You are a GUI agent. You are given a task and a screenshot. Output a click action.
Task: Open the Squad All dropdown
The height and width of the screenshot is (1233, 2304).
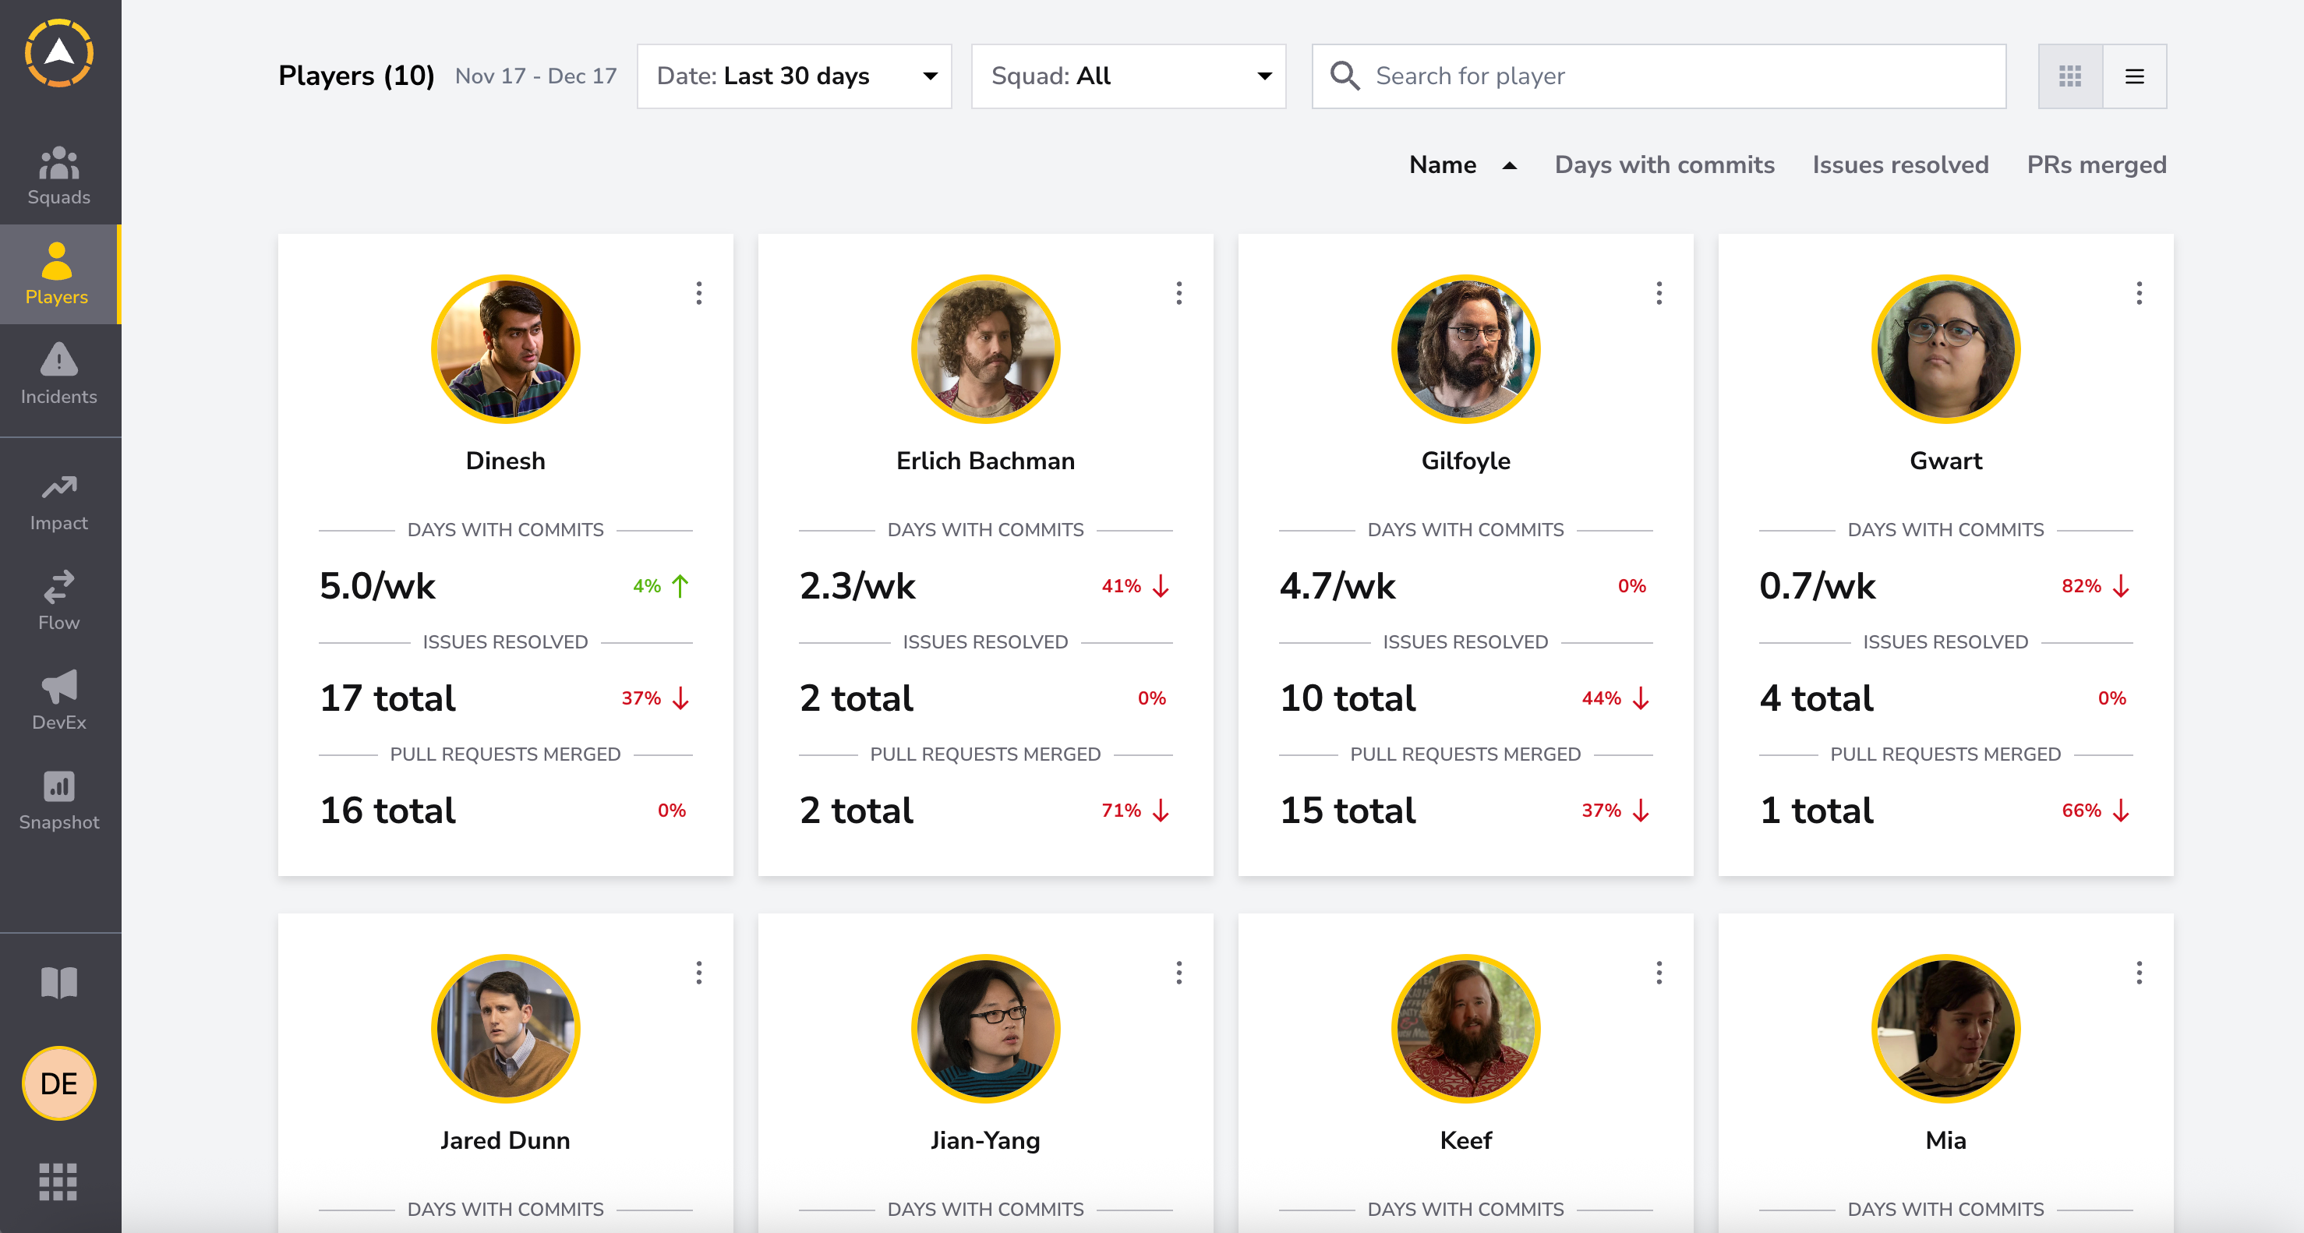[x=1128, y=76]
